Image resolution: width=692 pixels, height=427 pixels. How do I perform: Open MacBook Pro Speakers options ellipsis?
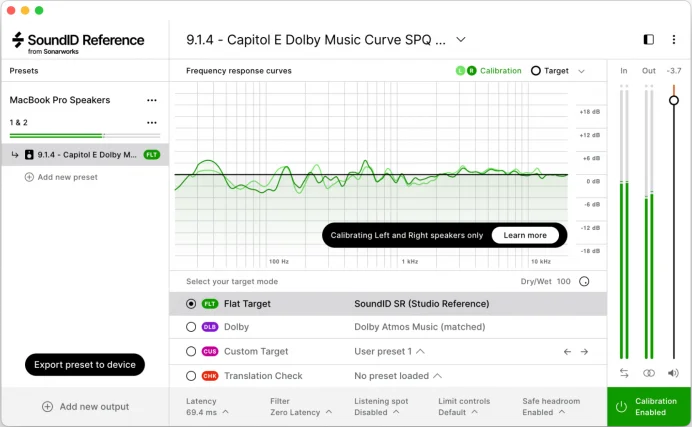[152, 100]
